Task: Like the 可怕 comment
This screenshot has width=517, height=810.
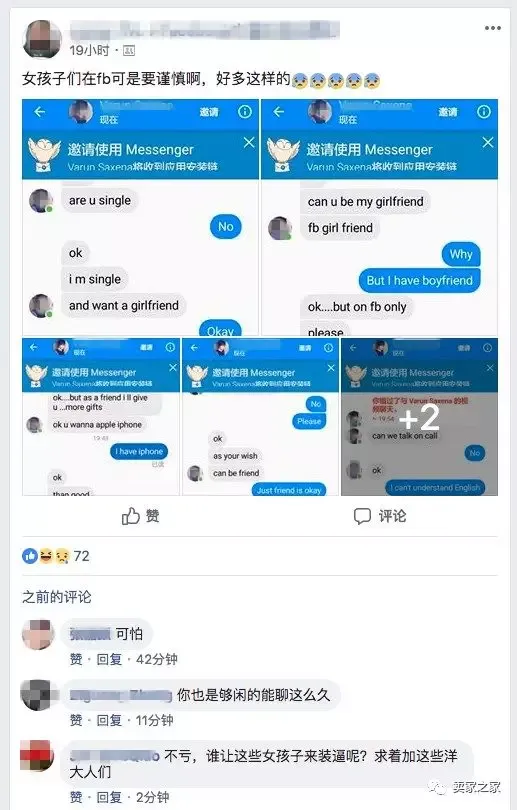Action: 76,659
